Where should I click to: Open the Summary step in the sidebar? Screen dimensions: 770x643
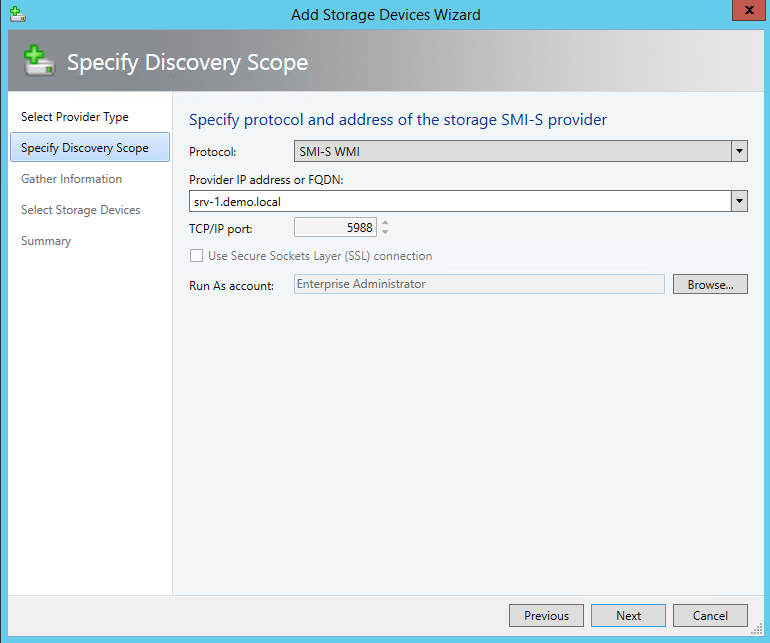click(x=46, y=241)
